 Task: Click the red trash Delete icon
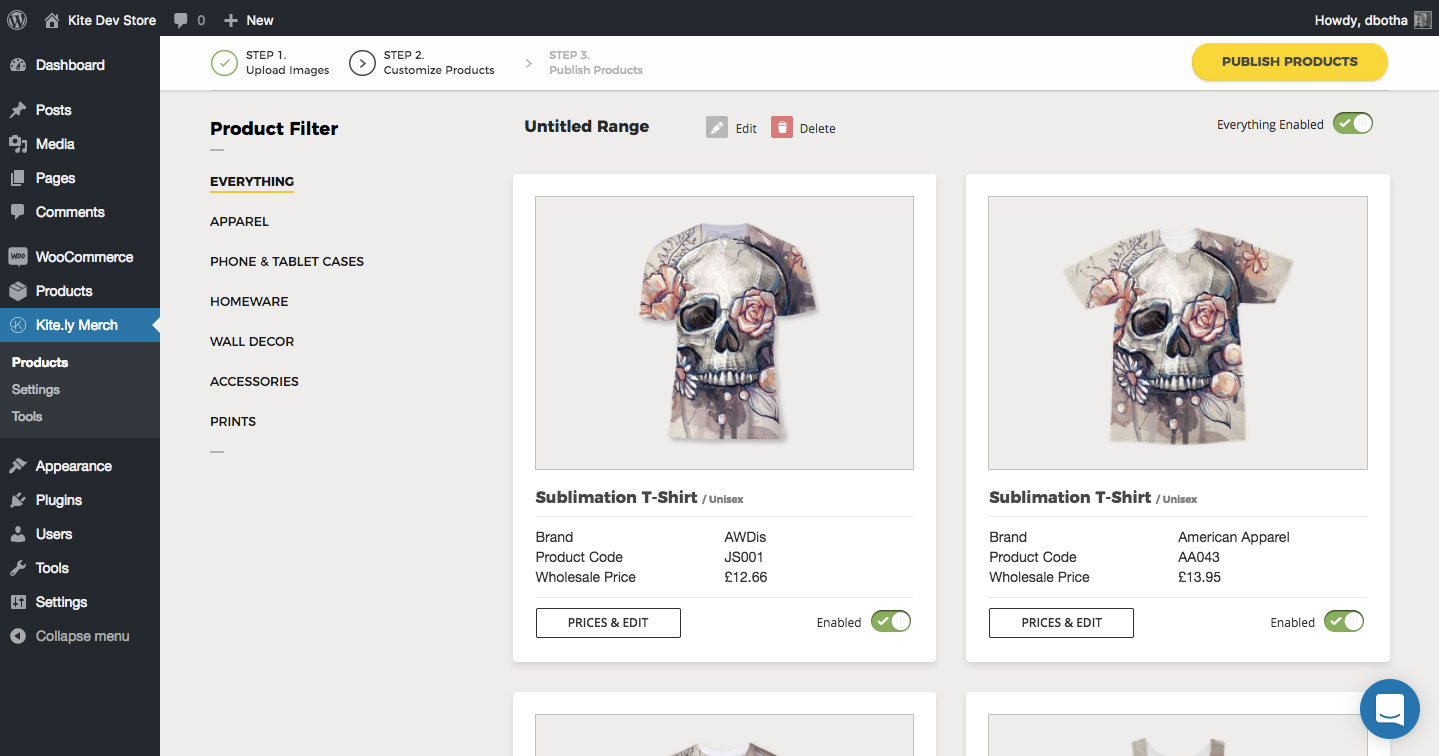(x=782, y=127)
